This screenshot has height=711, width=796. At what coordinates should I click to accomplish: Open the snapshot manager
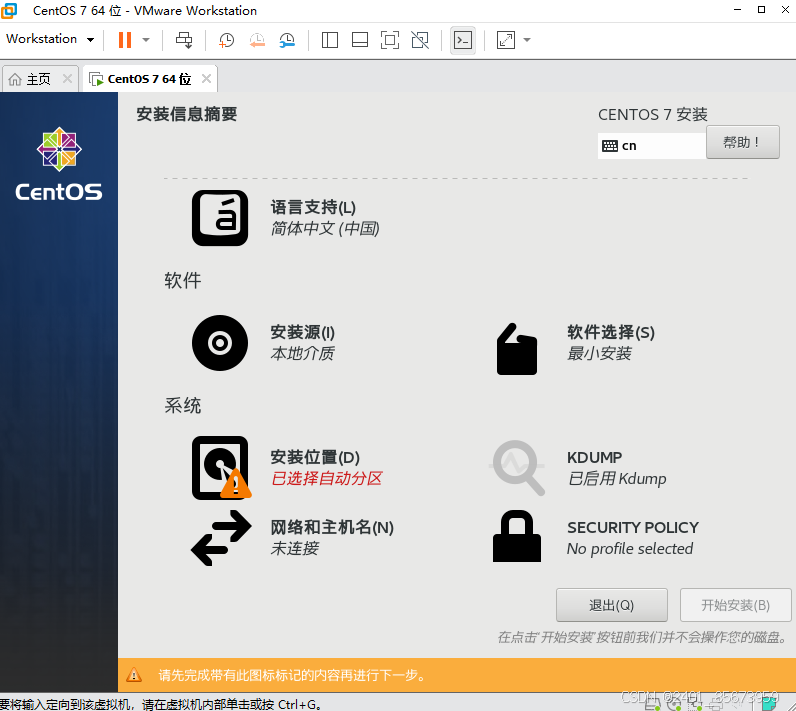click(x=287, y=40)
